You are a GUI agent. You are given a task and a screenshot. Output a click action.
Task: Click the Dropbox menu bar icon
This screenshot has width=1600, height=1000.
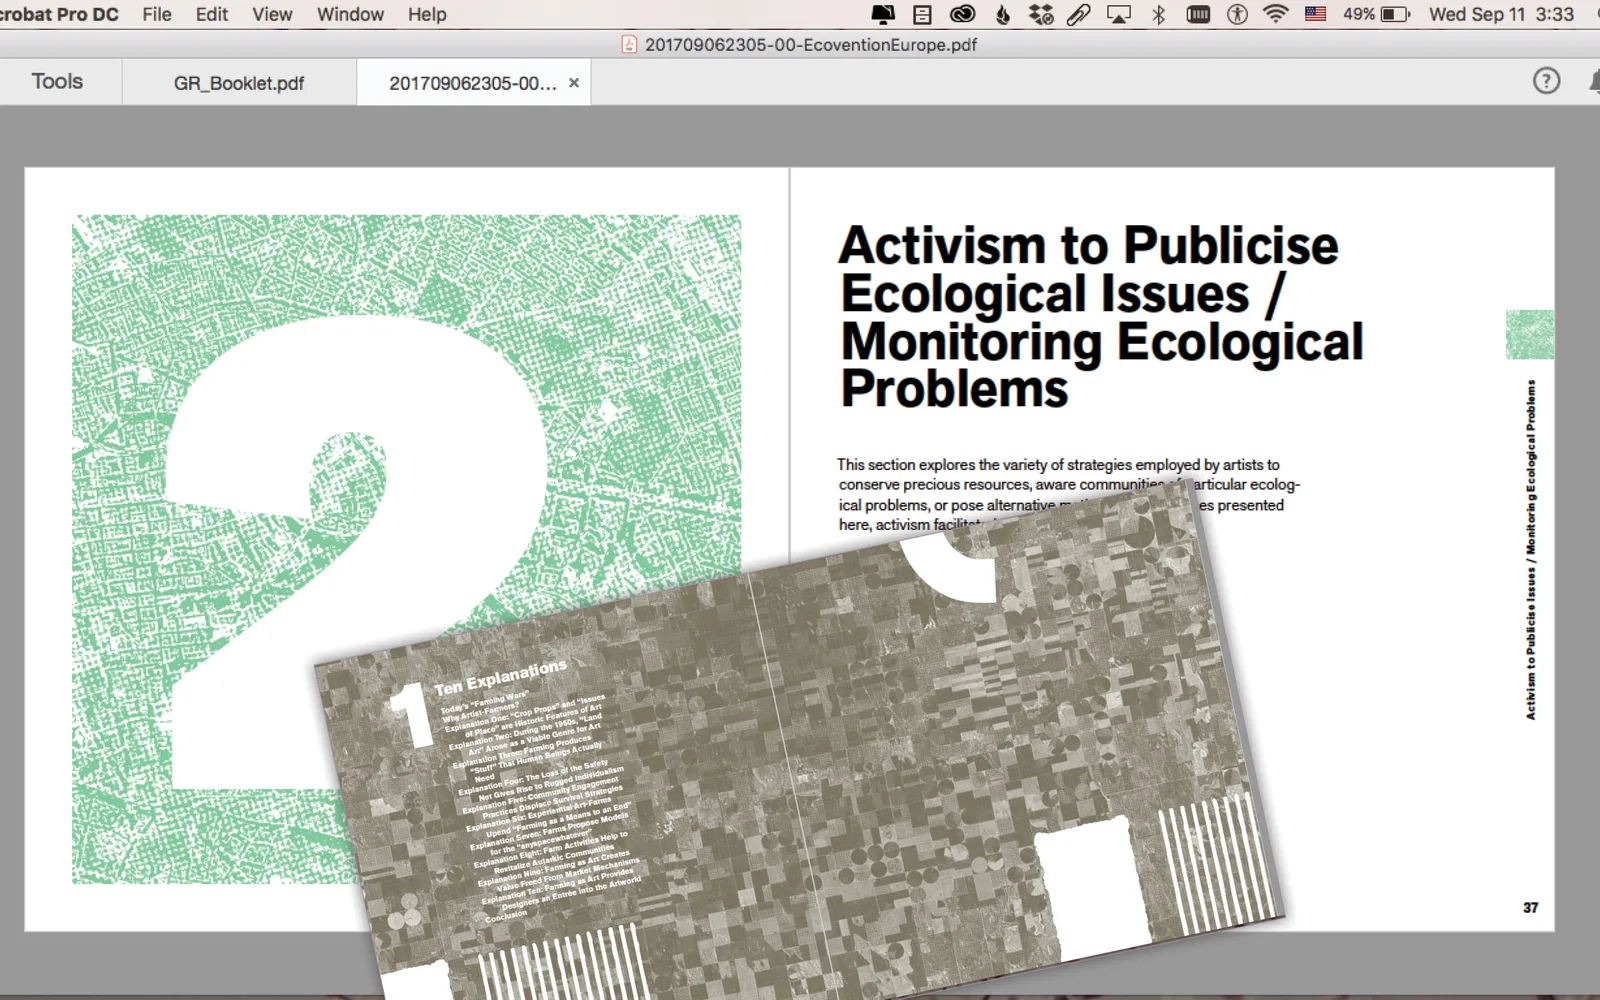(1041, 14)
